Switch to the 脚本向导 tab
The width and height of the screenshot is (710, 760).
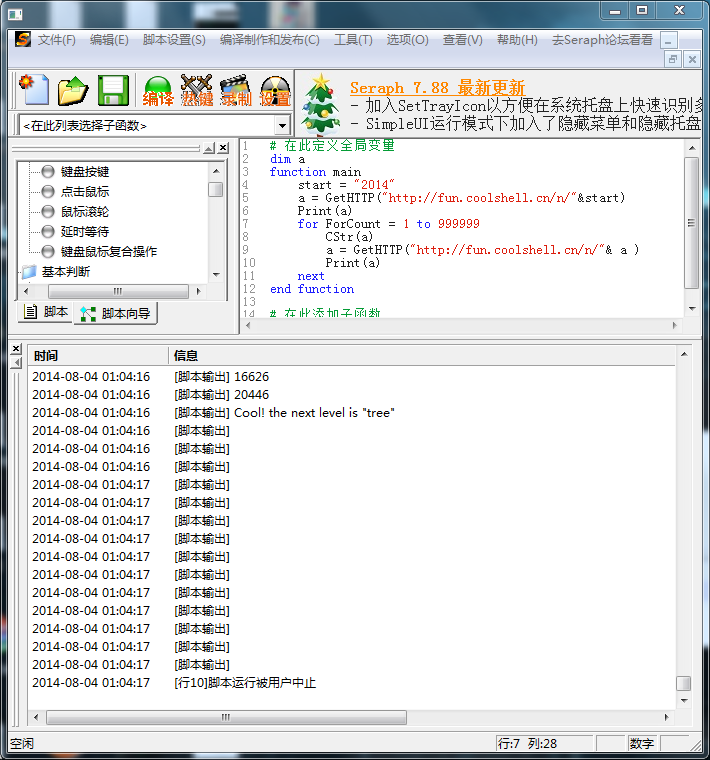(115, 314)
